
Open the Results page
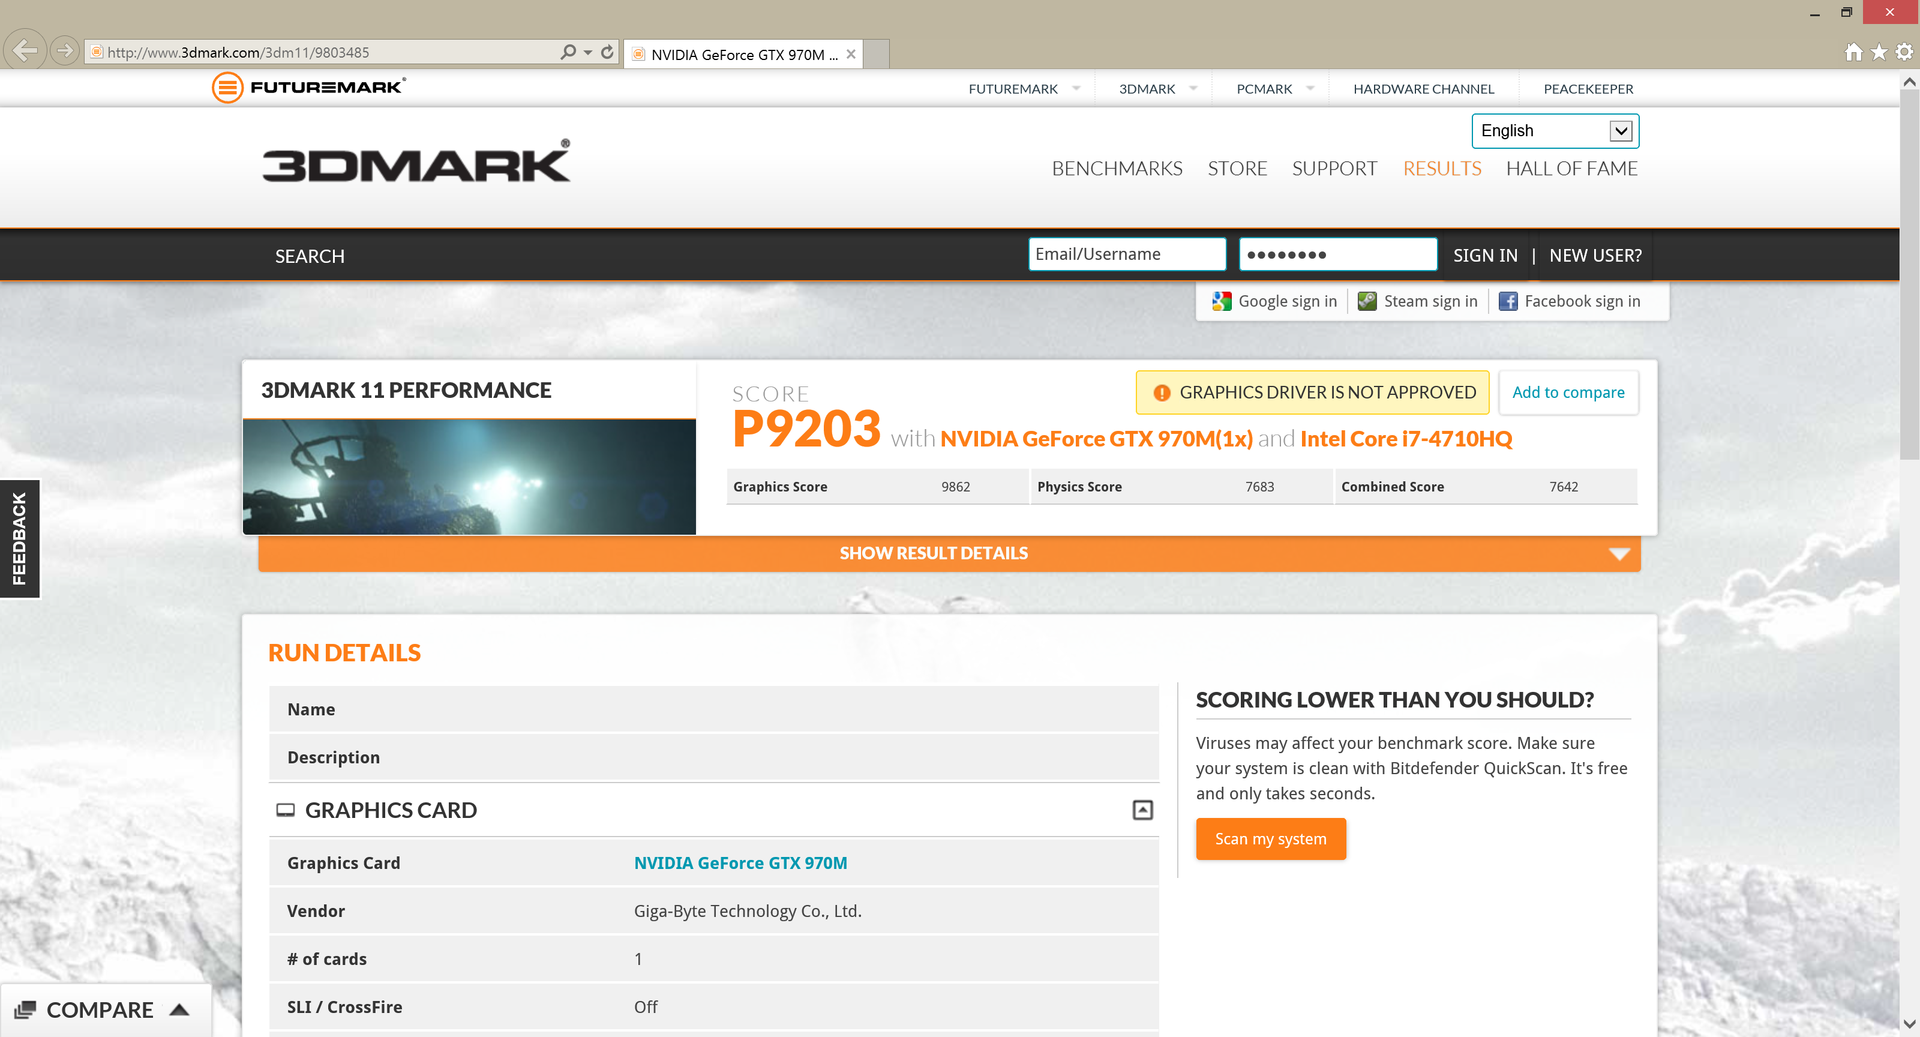[1442, 169]
